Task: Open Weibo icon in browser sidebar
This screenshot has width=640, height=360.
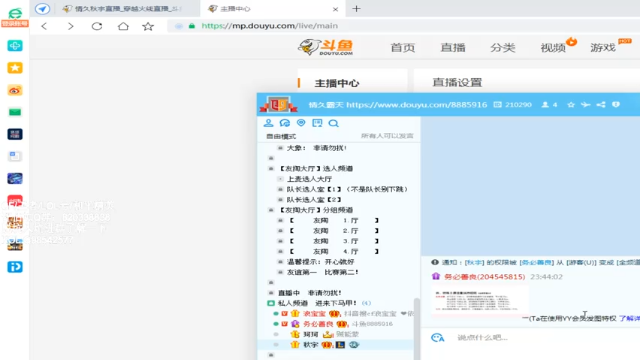Action: pos(15,90)
